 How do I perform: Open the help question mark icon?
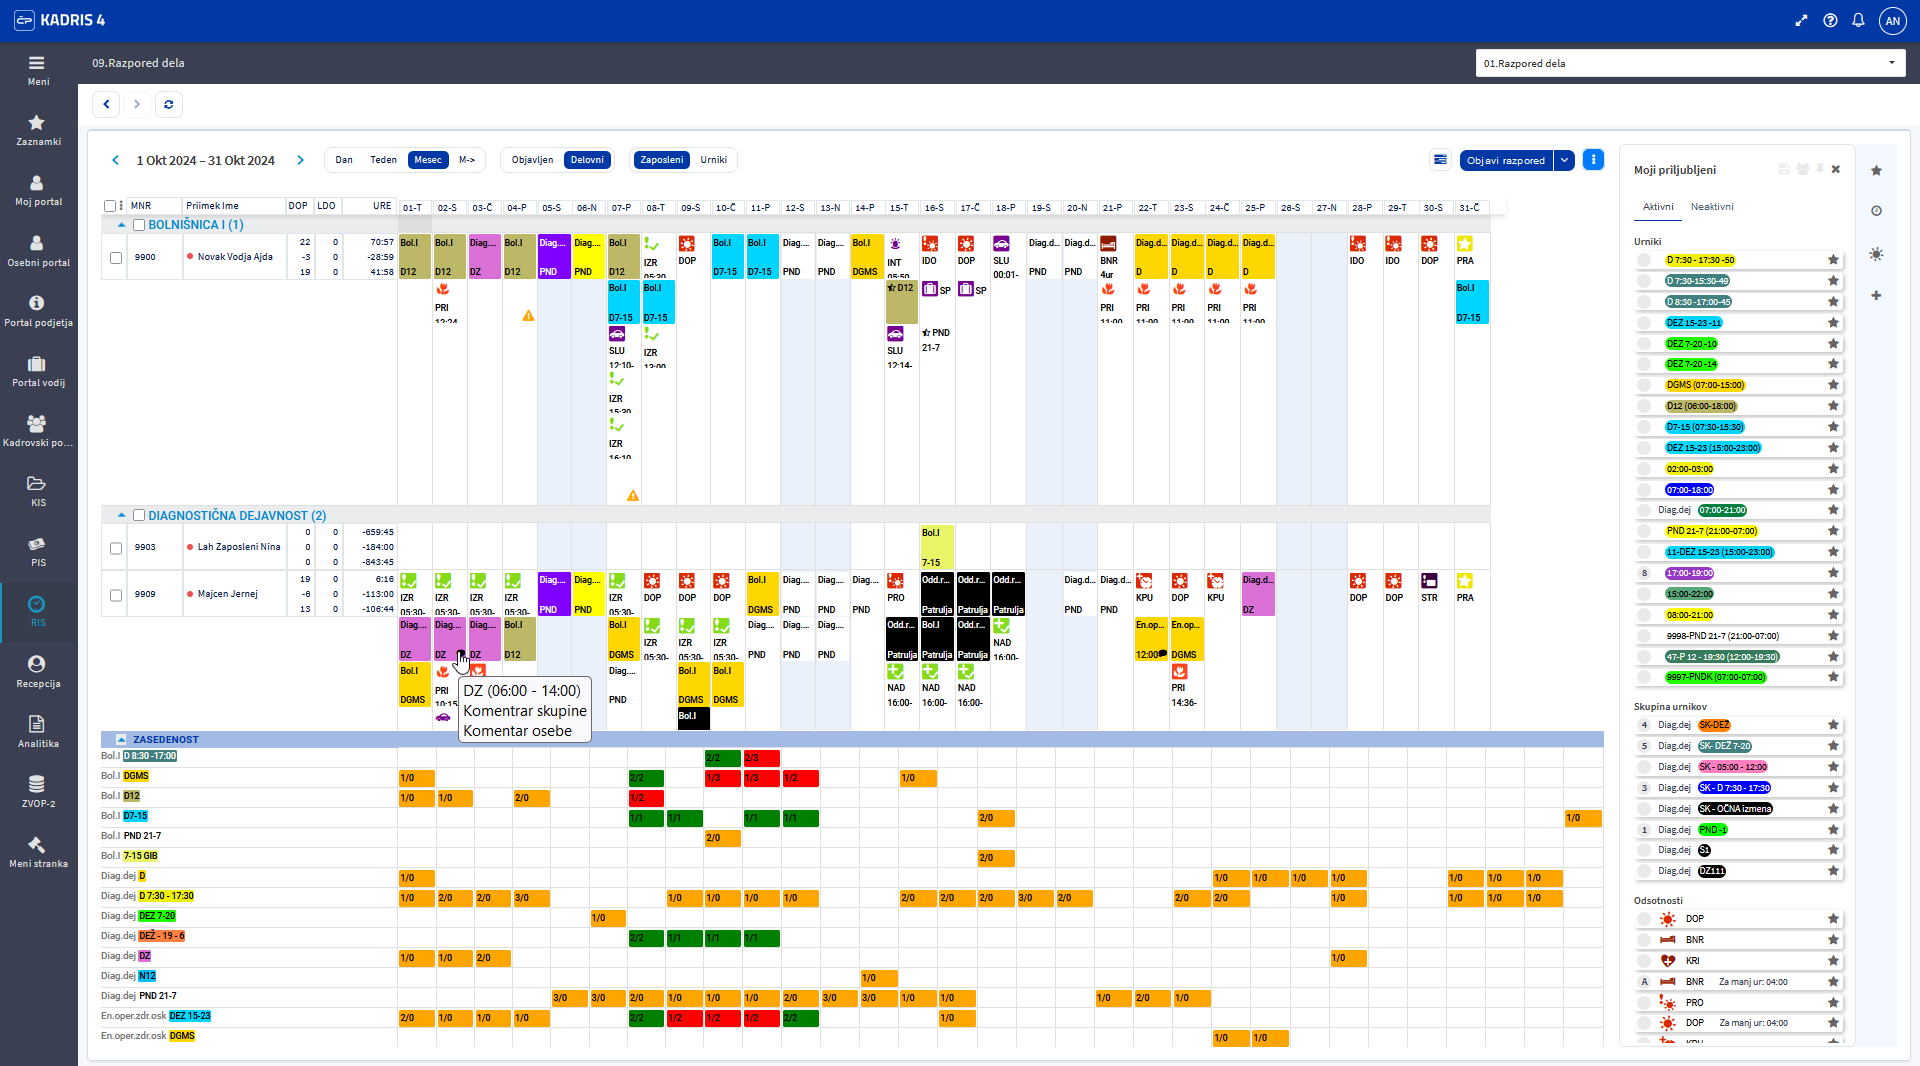(1830, 20)
